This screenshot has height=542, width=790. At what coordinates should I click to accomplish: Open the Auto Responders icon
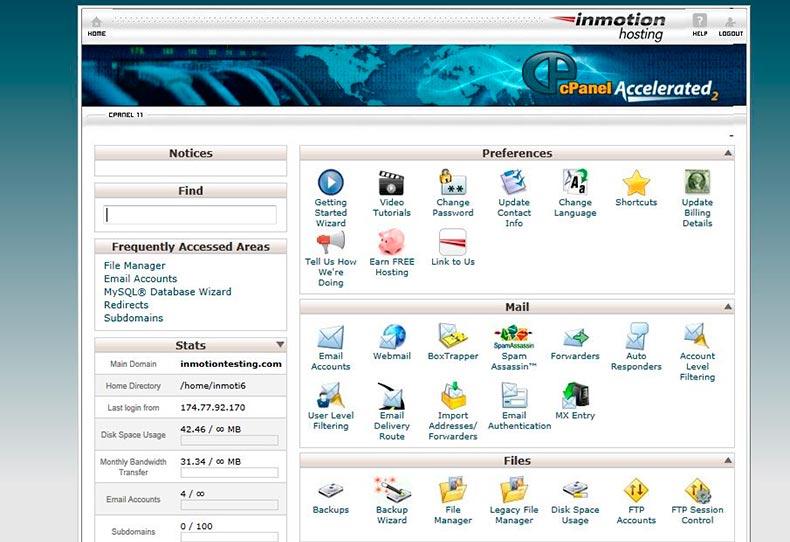point(636,336)
